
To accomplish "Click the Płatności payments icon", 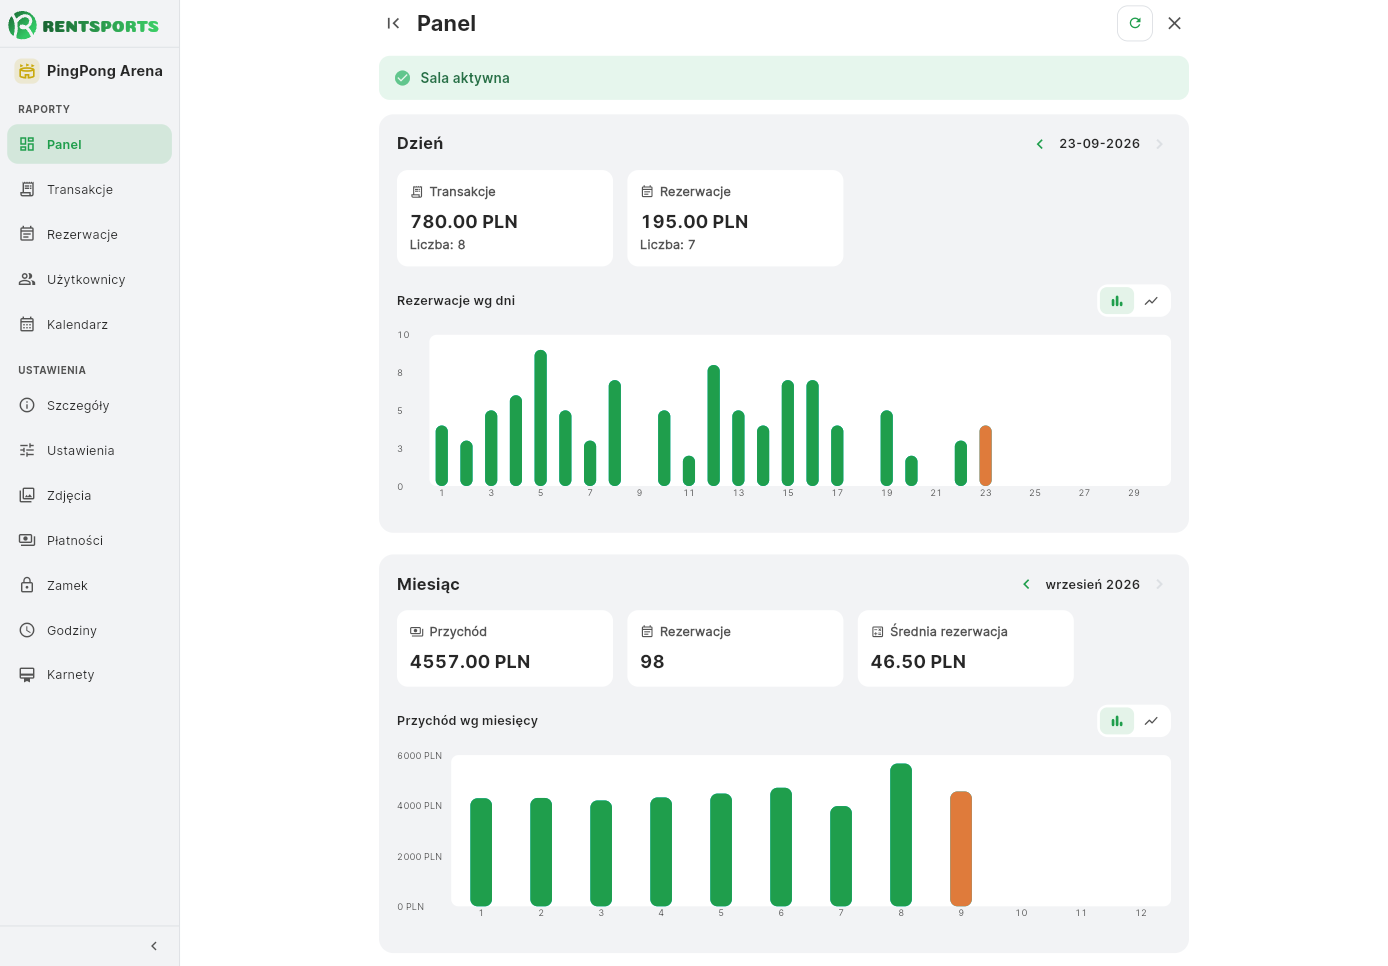I will 27,540.
